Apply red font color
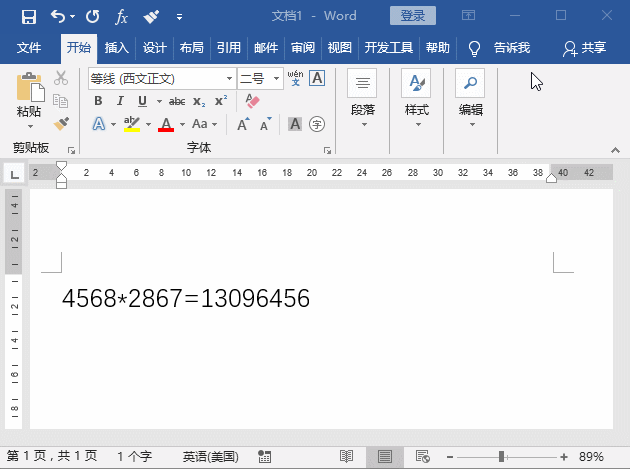This screenshot has width=630, height=469. pyautogui.click(x=166, y=124)
